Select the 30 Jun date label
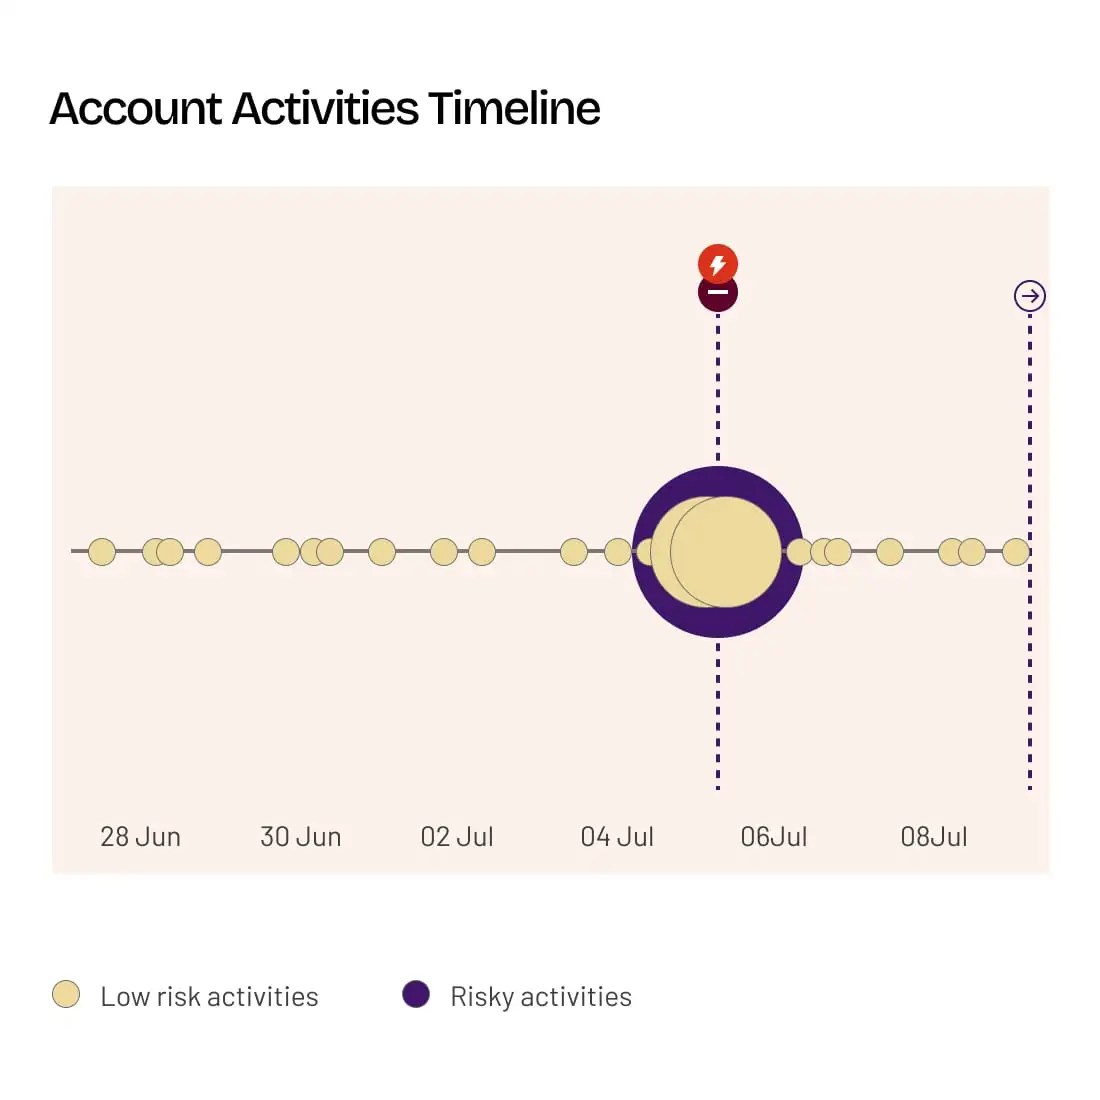1100x1100 pixels. [300, 837]
